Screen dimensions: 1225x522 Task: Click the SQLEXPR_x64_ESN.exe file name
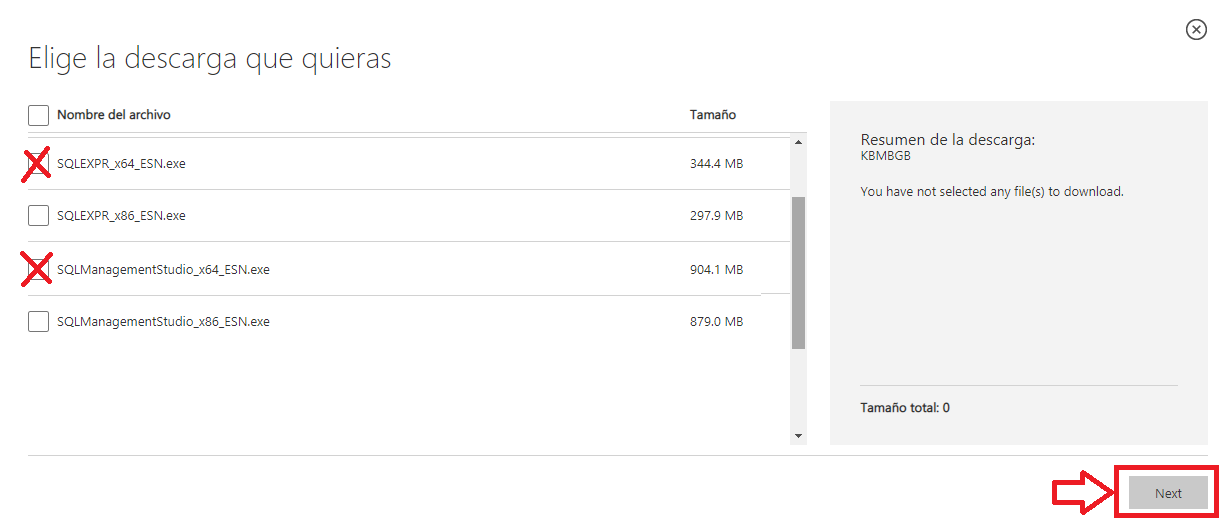[x=121, y=163]
